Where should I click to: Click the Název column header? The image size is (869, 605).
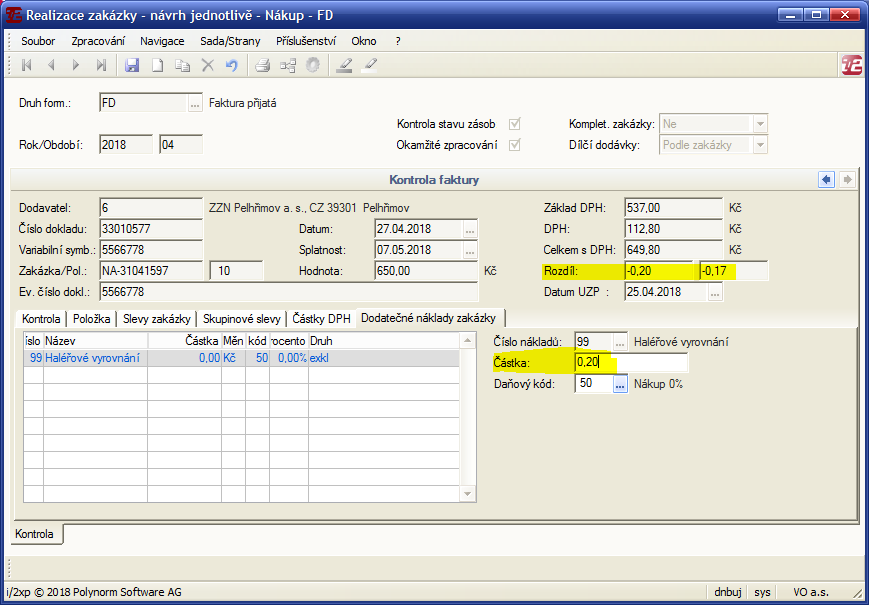tap(95, 341)
